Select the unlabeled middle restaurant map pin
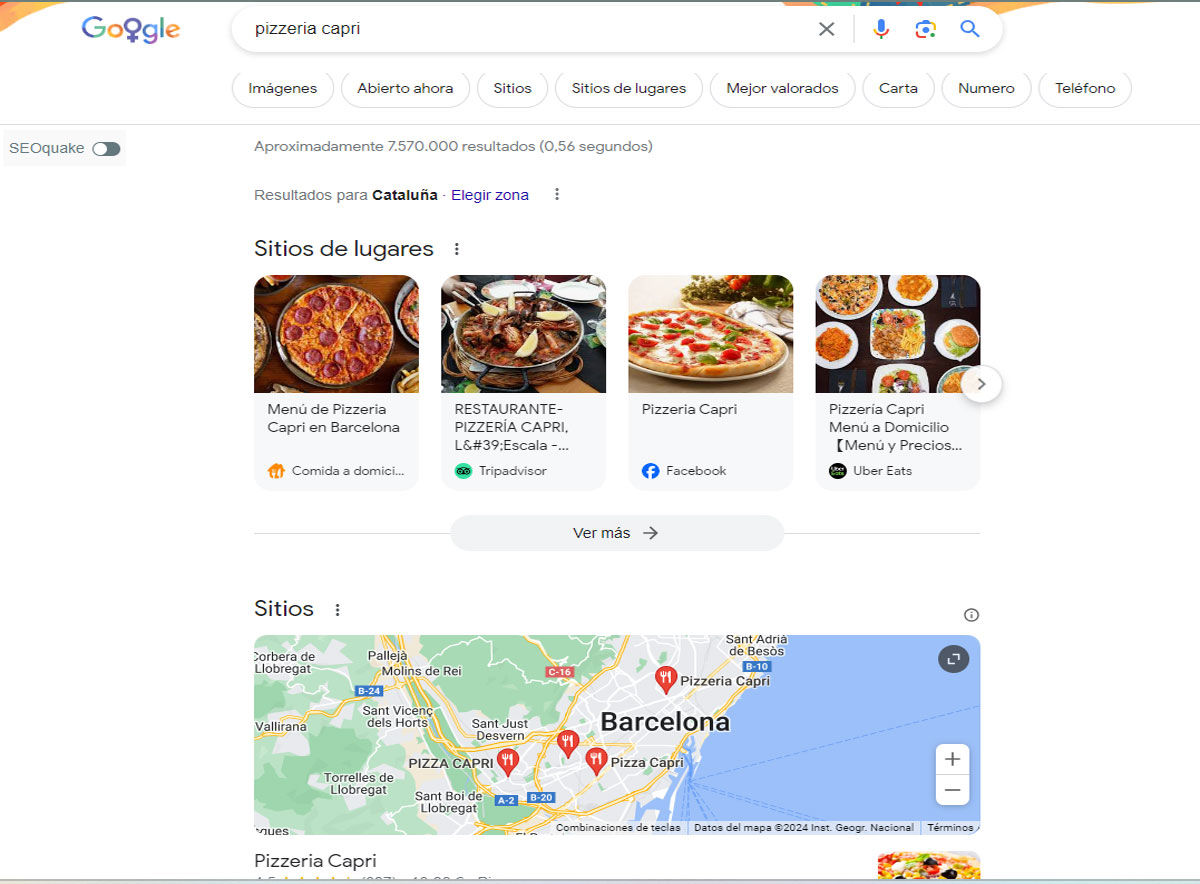1200x884 pixels. 568,744
